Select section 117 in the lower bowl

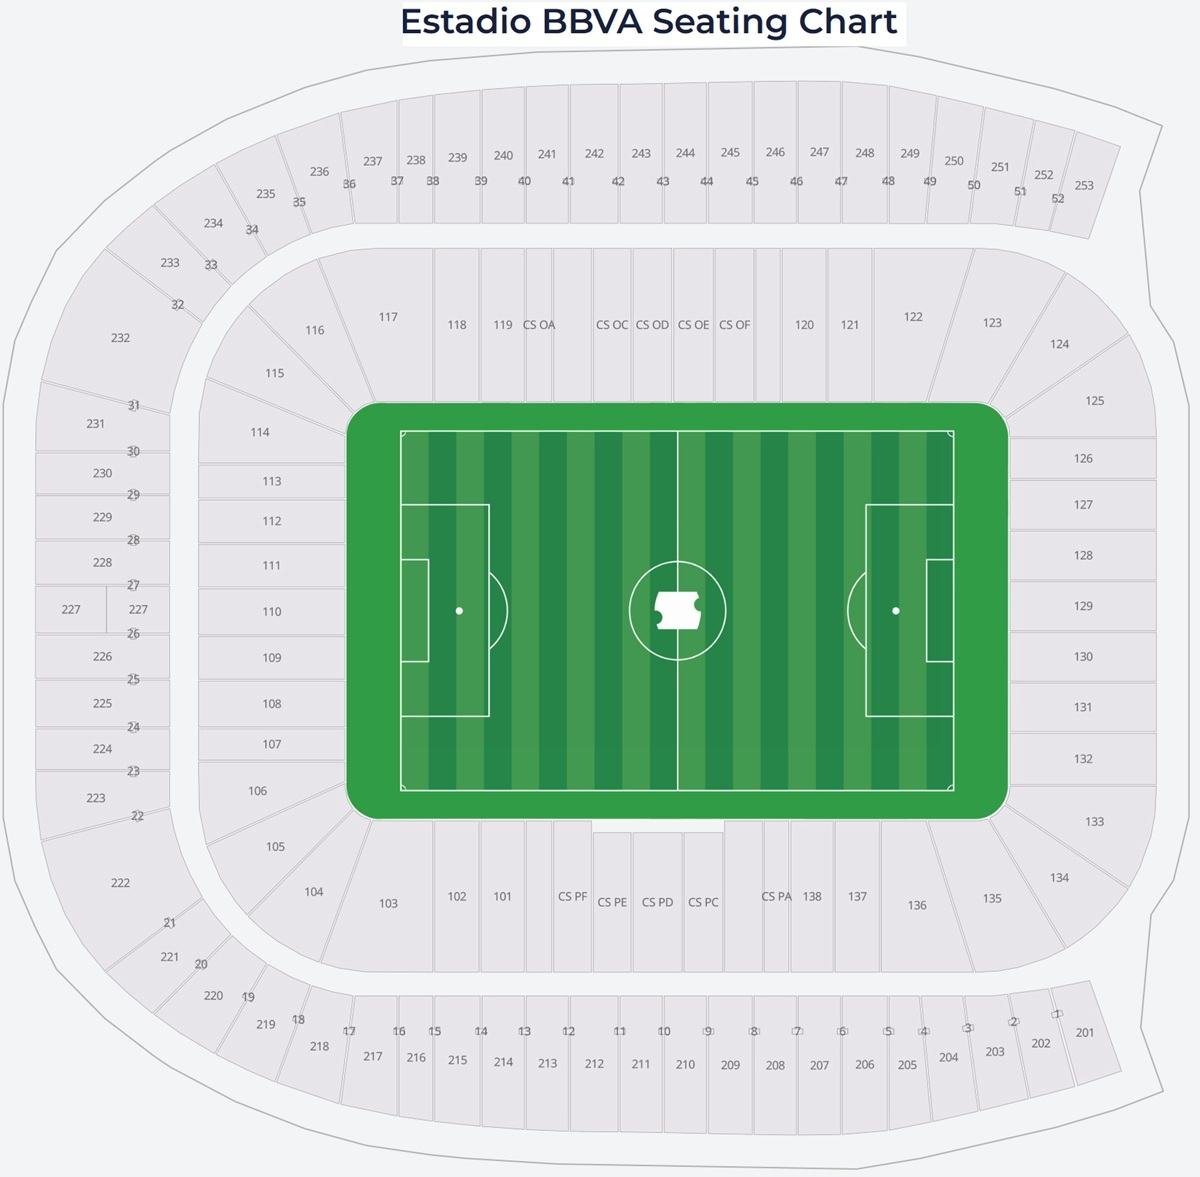(388, 317)
